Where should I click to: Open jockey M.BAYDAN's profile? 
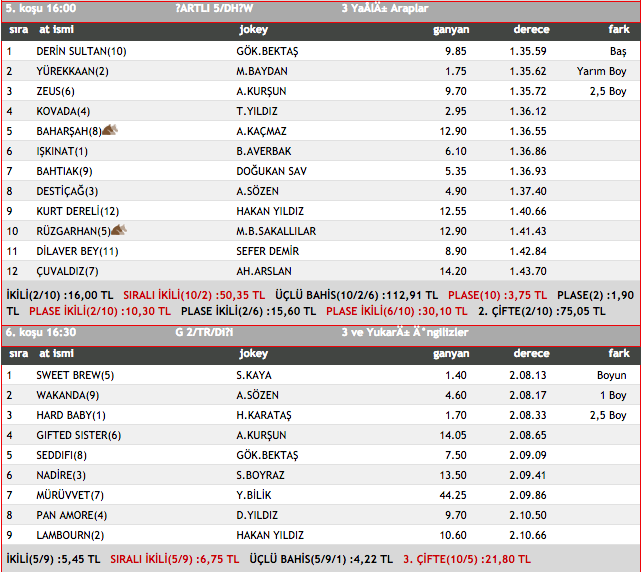pyautogui.click(x=262, y=71)
